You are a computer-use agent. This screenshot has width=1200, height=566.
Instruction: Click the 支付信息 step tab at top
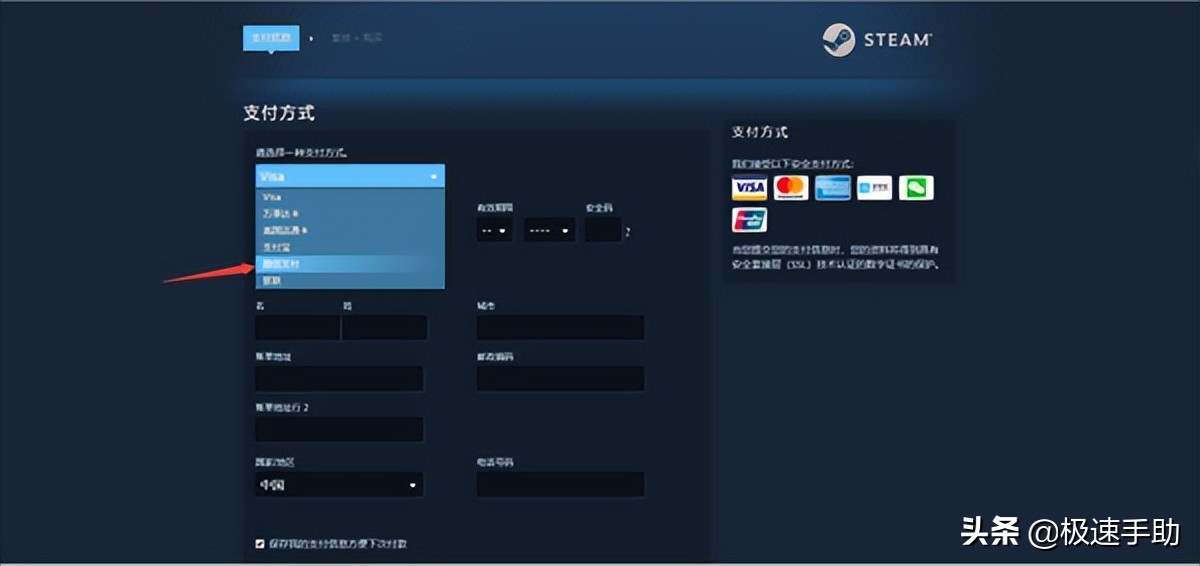tap(270, 38)
